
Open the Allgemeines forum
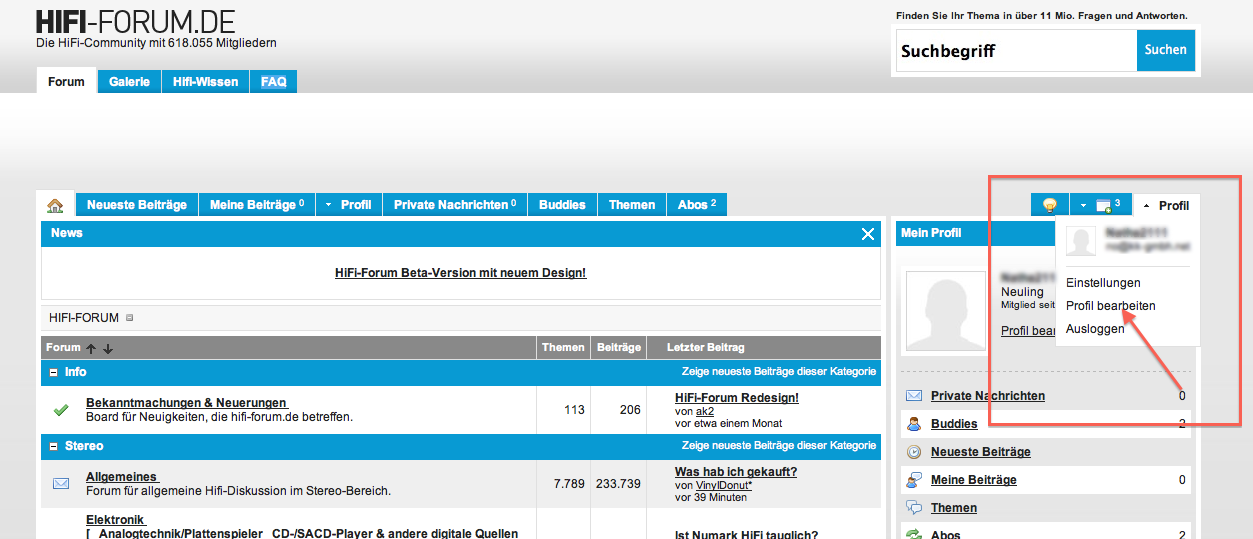pos(122,477)
